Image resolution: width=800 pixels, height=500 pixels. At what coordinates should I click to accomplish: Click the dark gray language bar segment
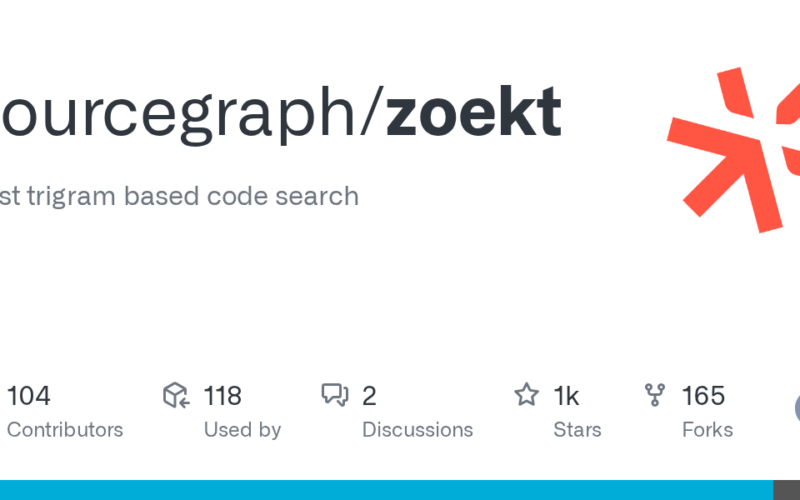pyautogui.click(x=787, y=490)
